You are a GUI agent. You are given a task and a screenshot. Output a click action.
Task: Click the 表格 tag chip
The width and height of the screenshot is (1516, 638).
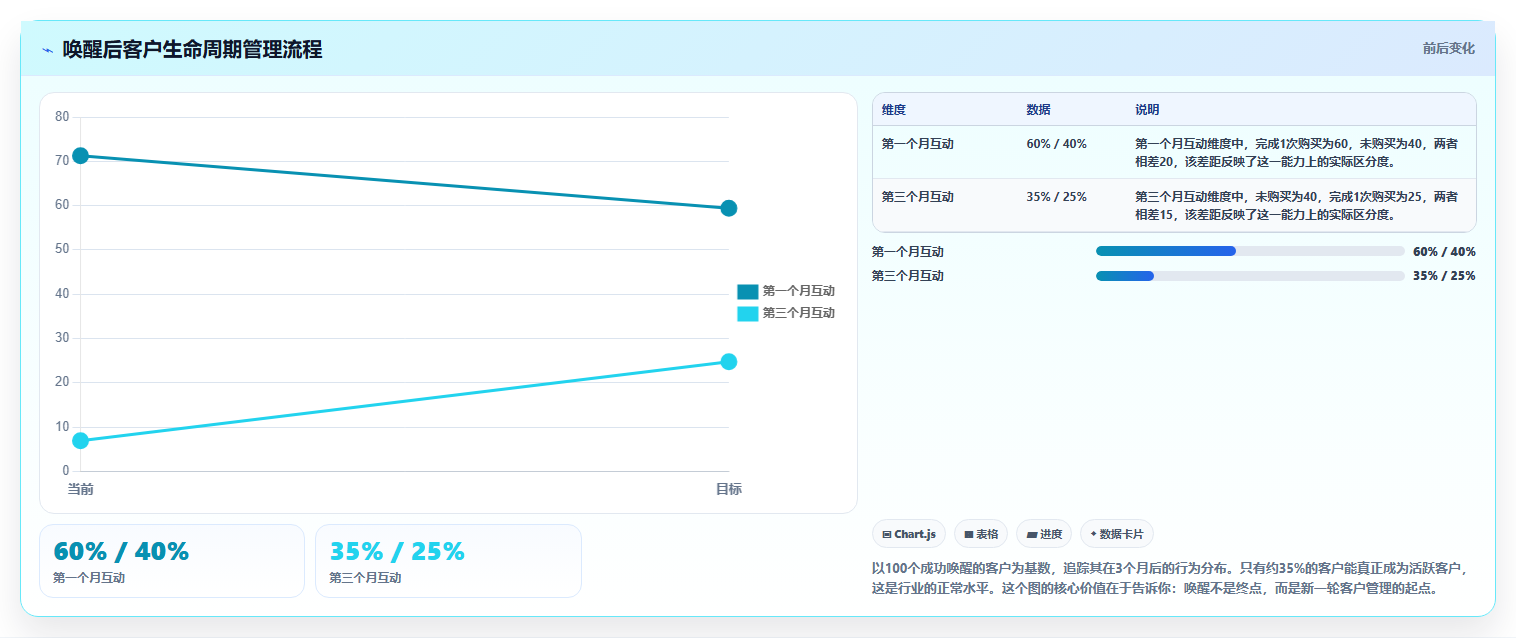click(x=981, y=534)
